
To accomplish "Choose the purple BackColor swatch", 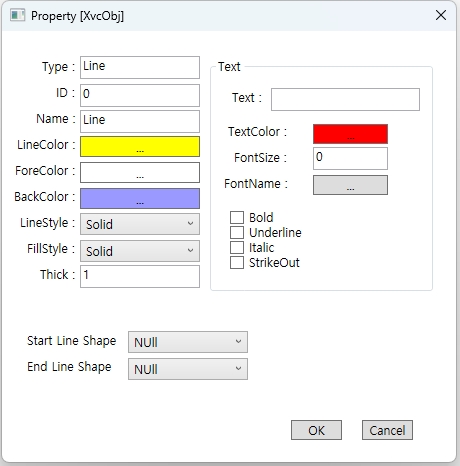I will point(140,198).
